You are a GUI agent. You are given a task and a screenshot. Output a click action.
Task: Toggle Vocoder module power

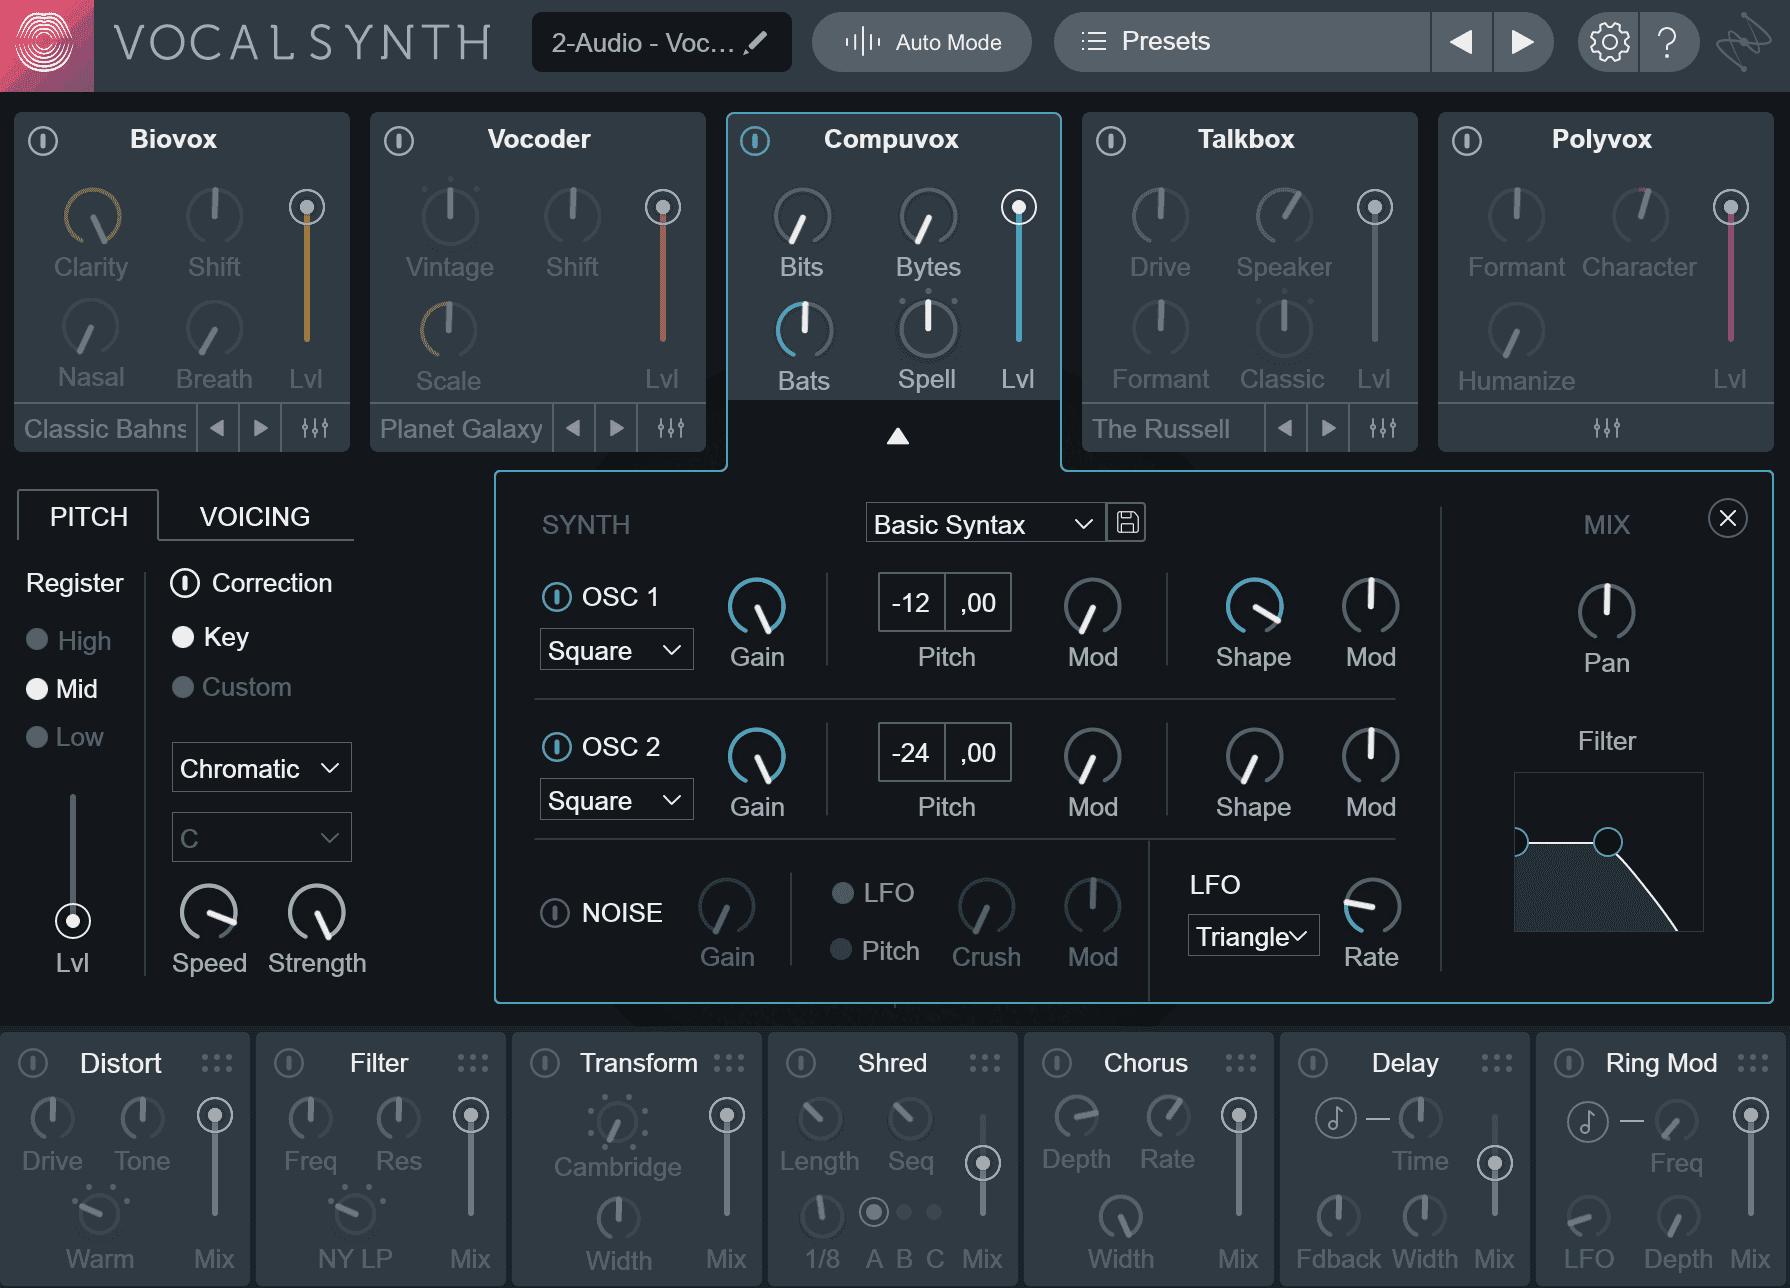[399, 140]
